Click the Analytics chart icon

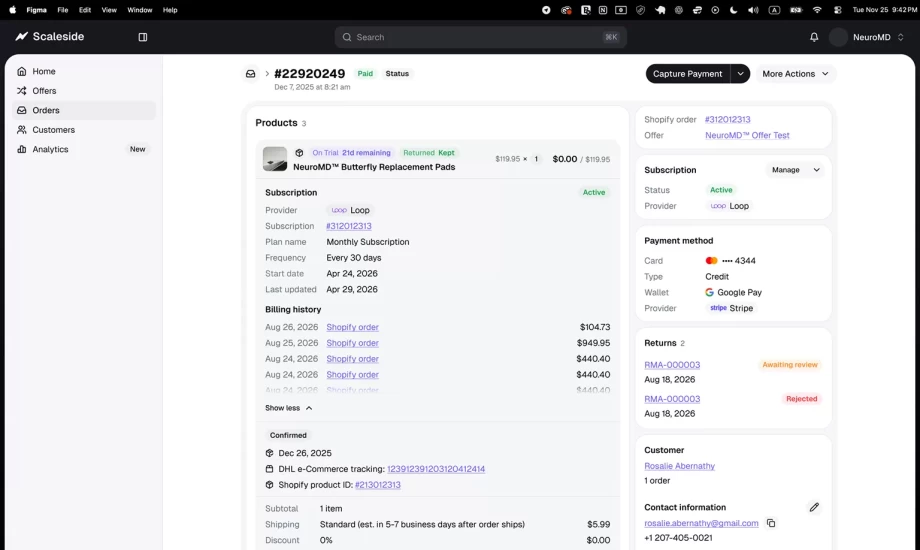pos(22,149)
